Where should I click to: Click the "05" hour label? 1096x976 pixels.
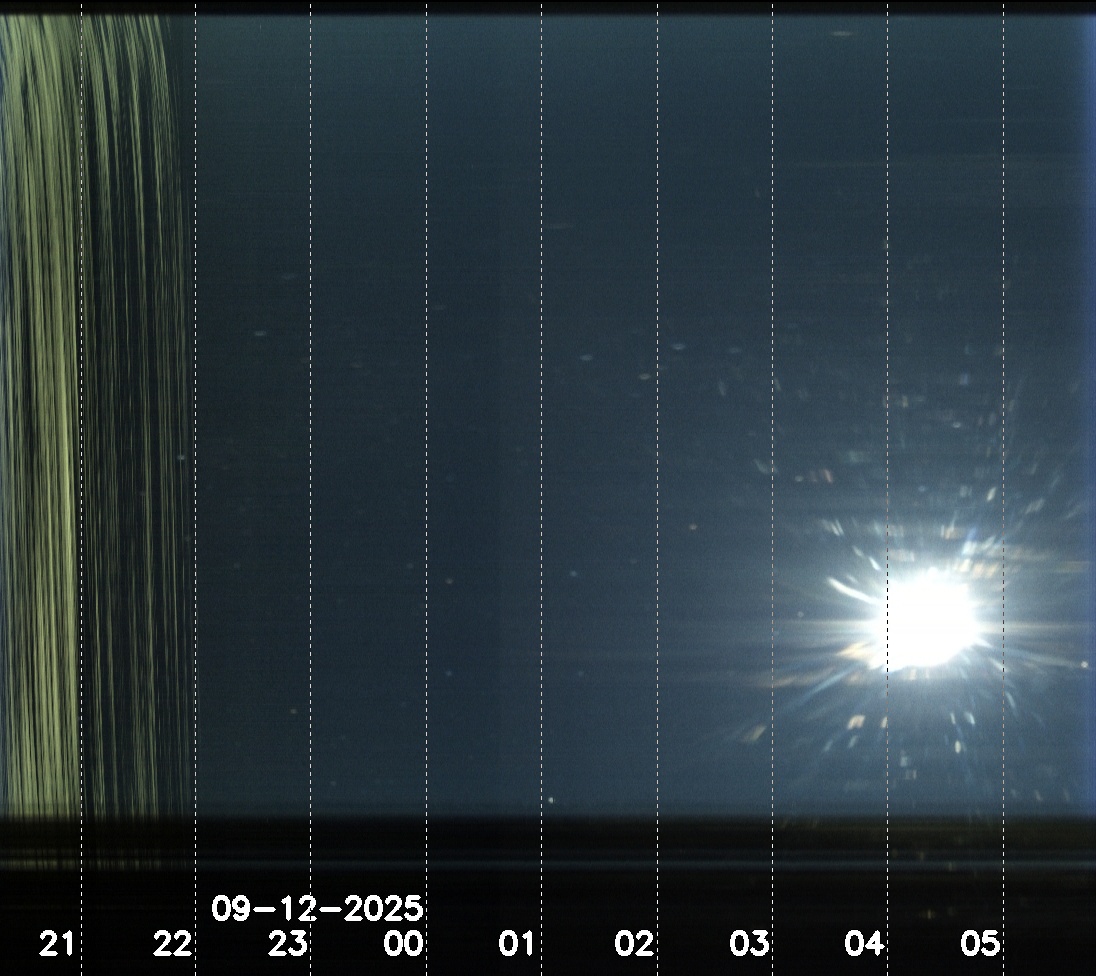point(980,943)
